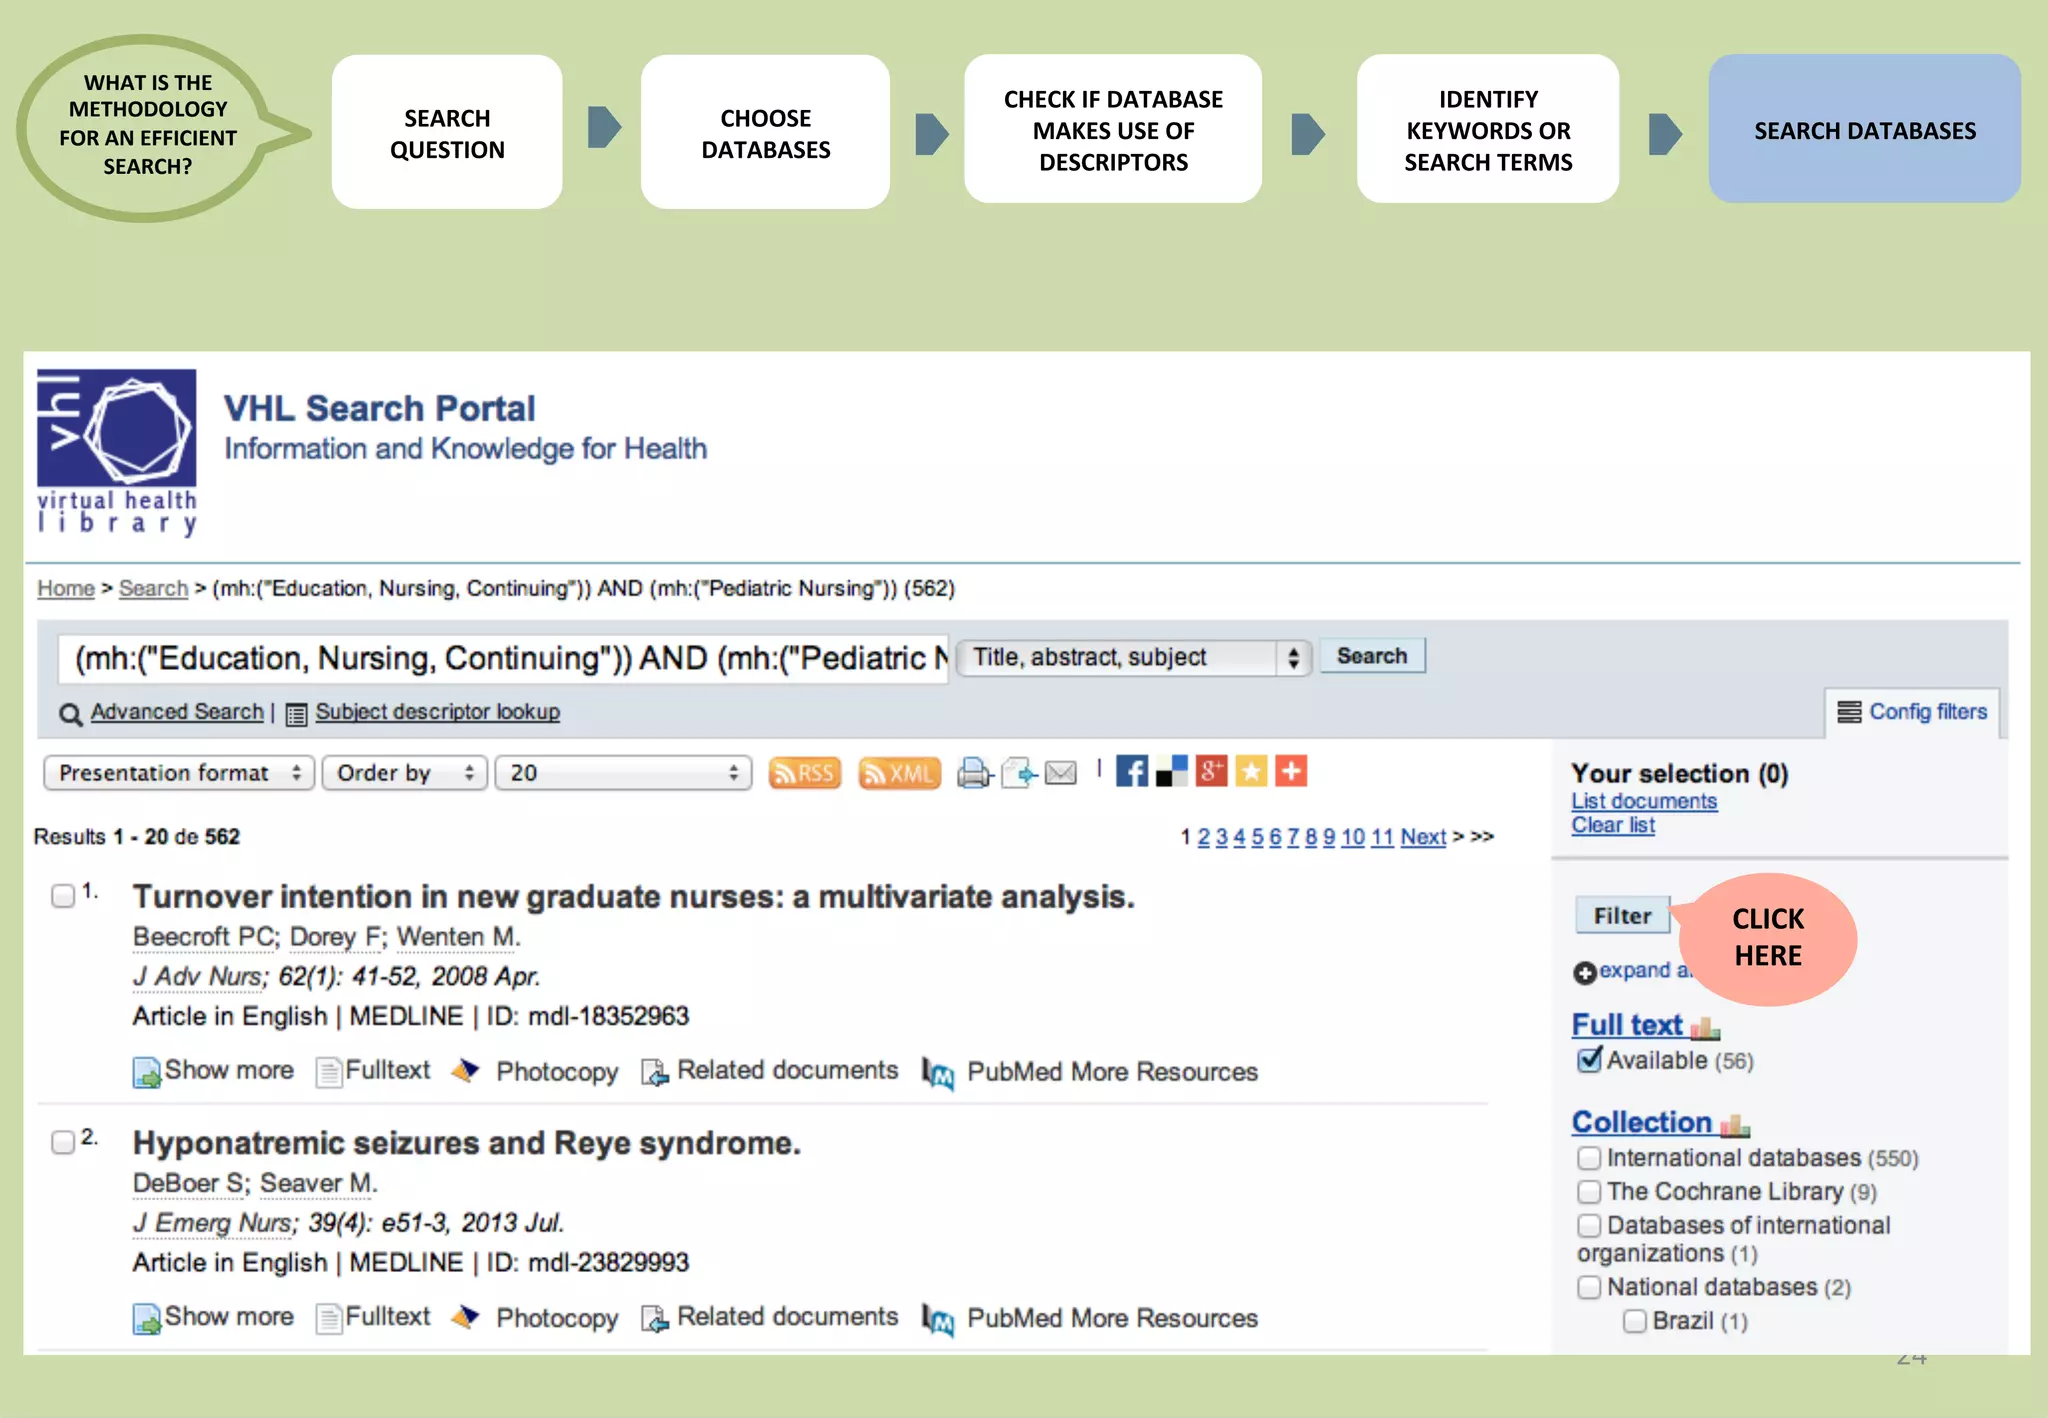Click the Advanced Search magnifier icon
This screenshot has height=1418, width=2048.
pyautogui.click(x=70, y=714)
